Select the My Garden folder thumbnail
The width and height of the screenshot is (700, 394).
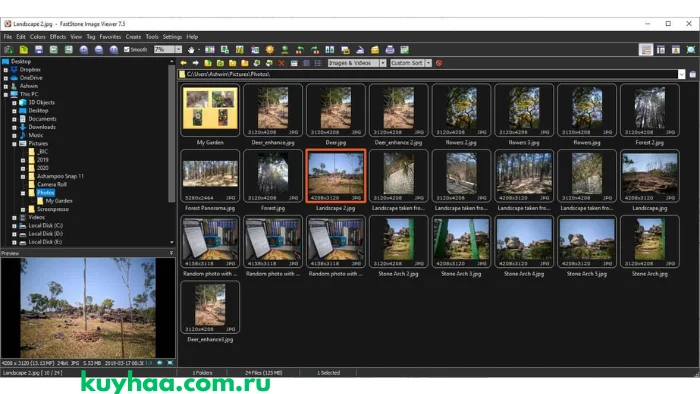pyautogui.click(x=210, y=110)
